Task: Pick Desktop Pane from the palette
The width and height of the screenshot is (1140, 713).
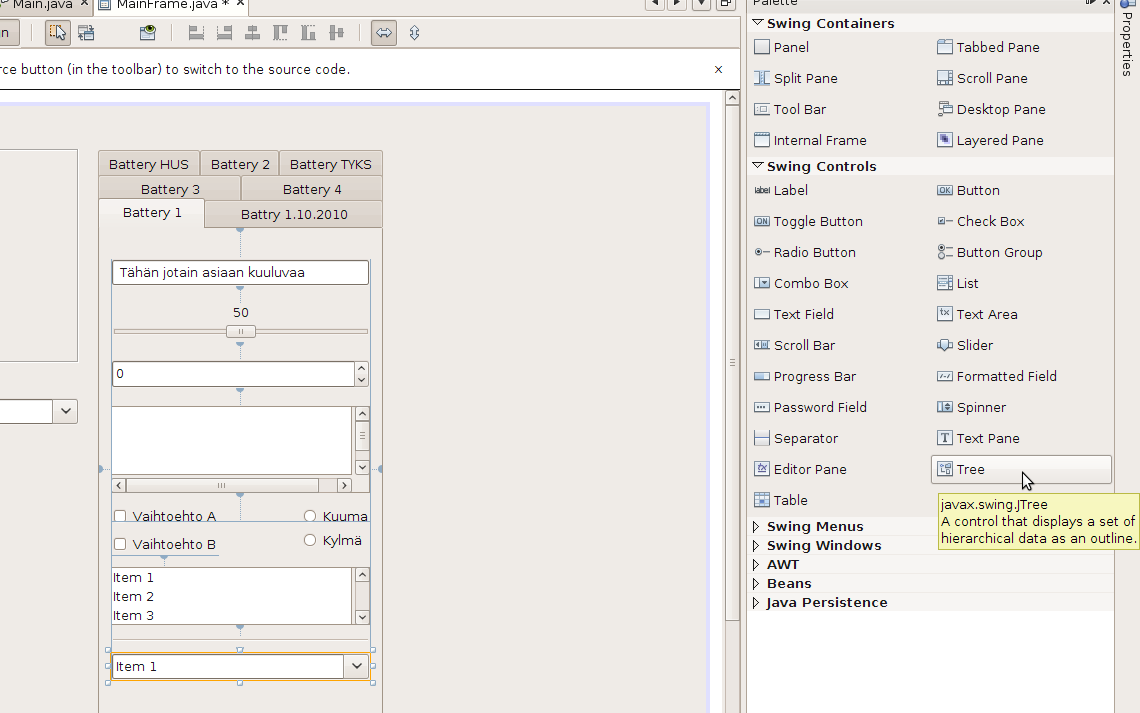Action: pos(991,110)
